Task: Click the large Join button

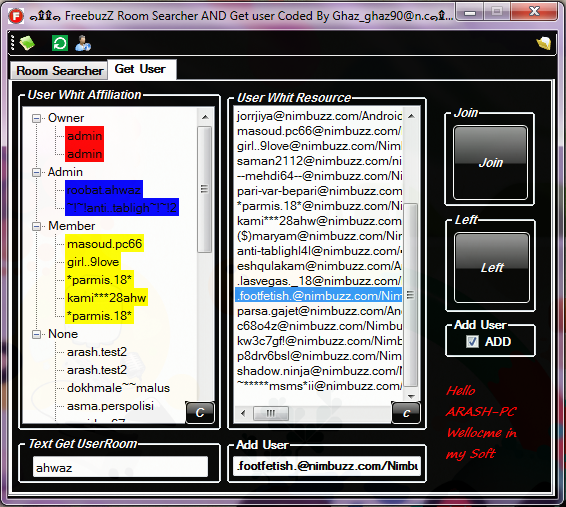Action: pyautogui.click(x=491, y=162)
